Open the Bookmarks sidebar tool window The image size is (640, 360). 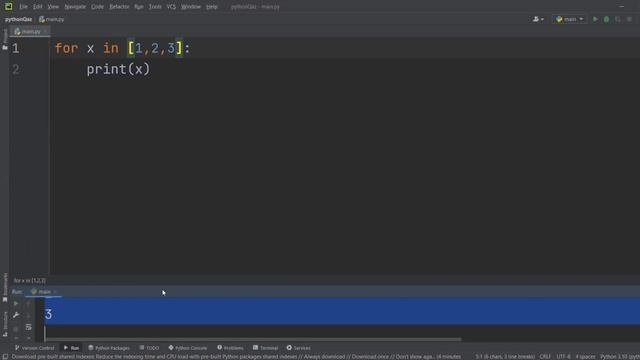coord(5,287)
